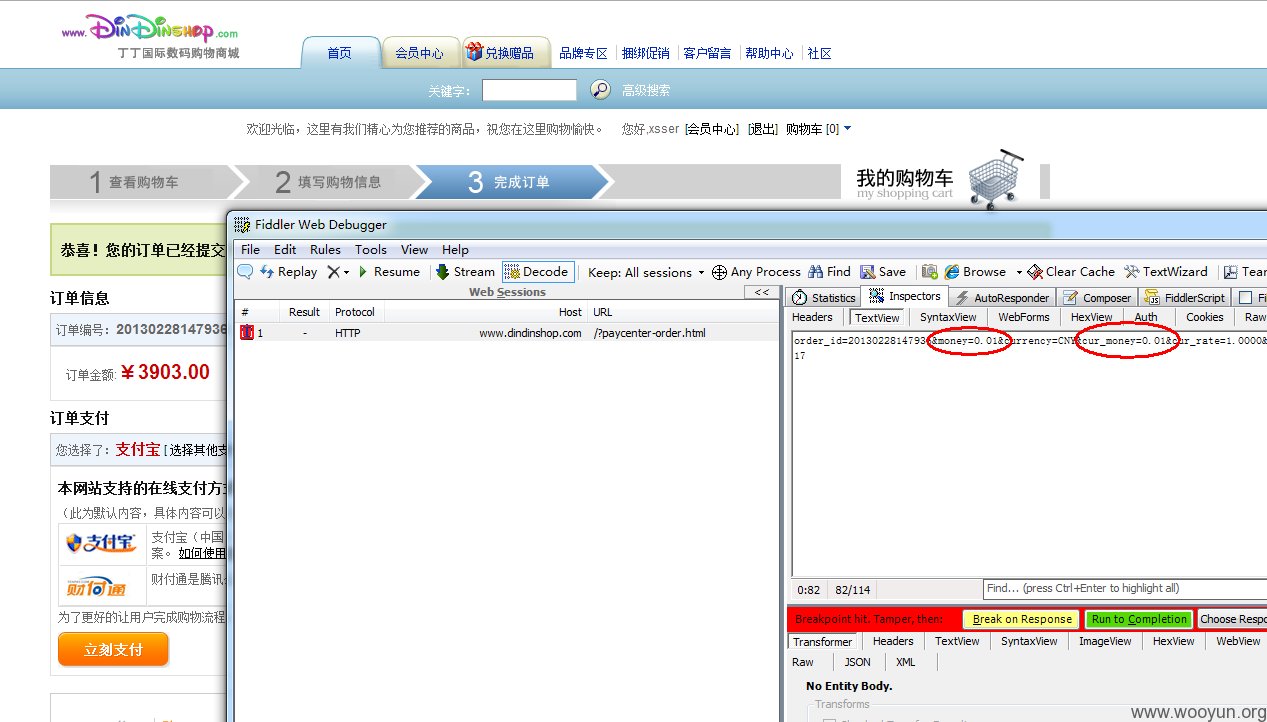Screen dimensions: 1267x722
Task: Open response JSON tab
Action: [x=857, y=662]
